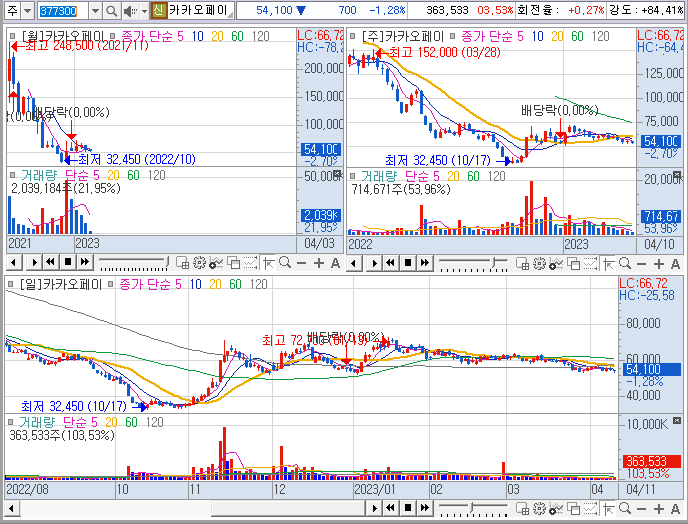Screen dimensions: 688x524
Task: Zoom in the daily chart with plus
Action: (x=659, y=509)
